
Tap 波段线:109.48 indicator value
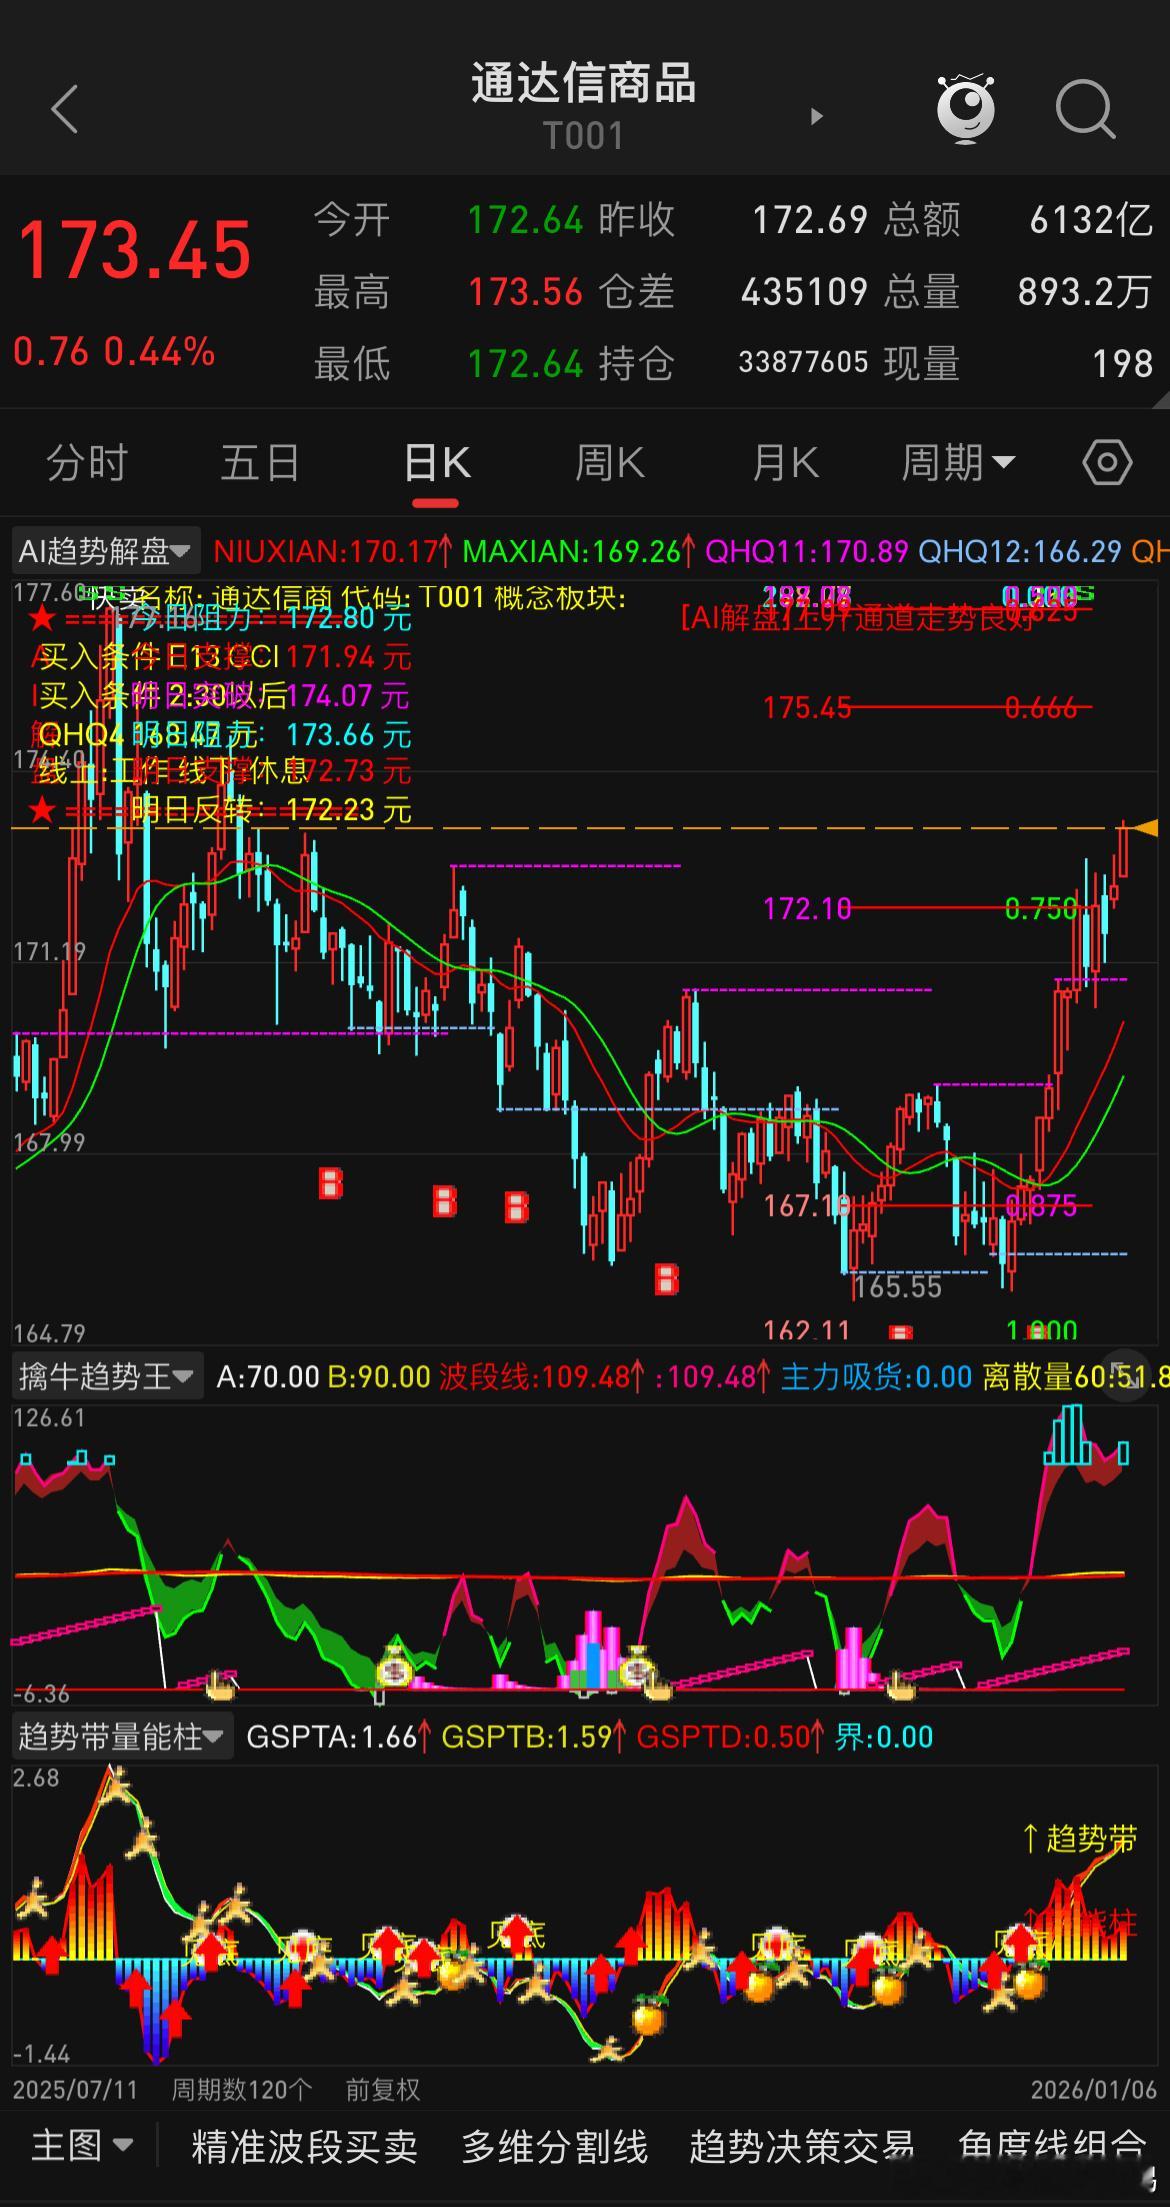coord(542,1377)
